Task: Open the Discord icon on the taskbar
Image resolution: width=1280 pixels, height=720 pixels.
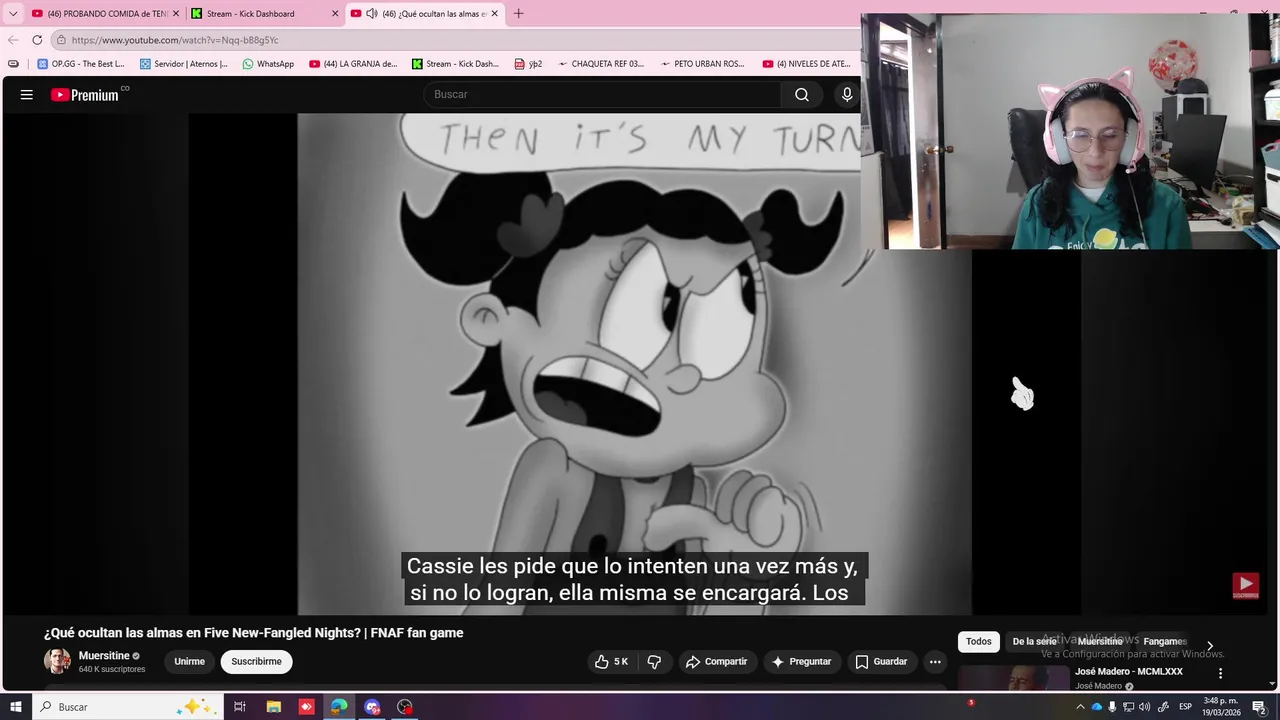Action: (372, 707)
